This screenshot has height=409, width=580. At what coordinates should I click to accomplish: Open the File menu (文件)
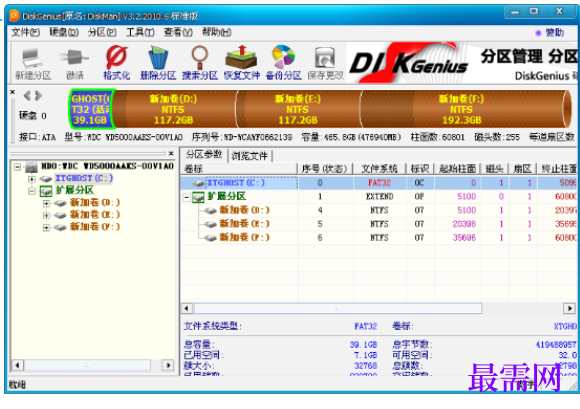point(25,33)
